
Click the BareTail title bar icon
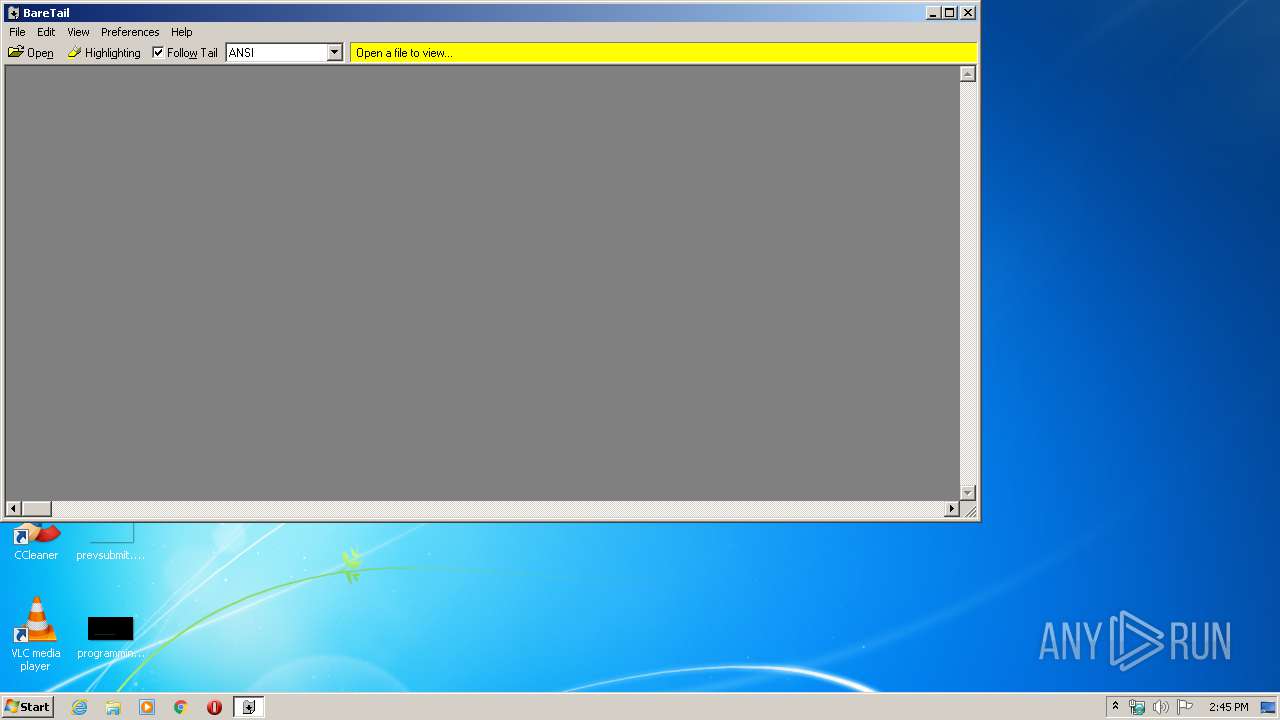(x=13, y=13)
